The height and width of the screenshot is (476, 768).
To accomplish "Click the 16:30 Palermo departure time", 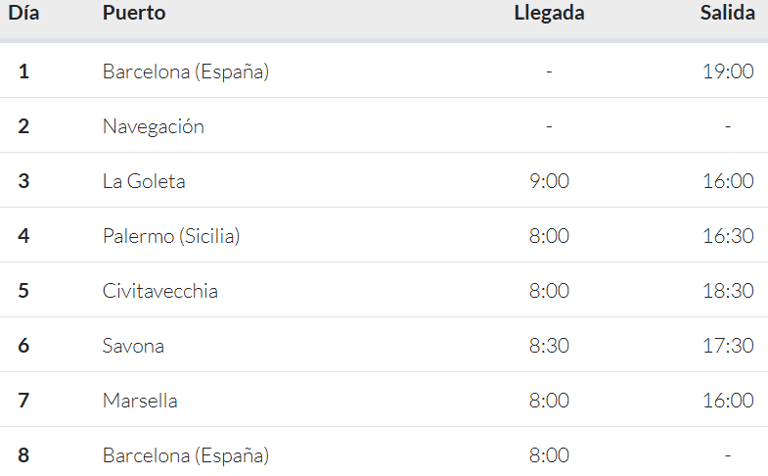I will (728, 236).
